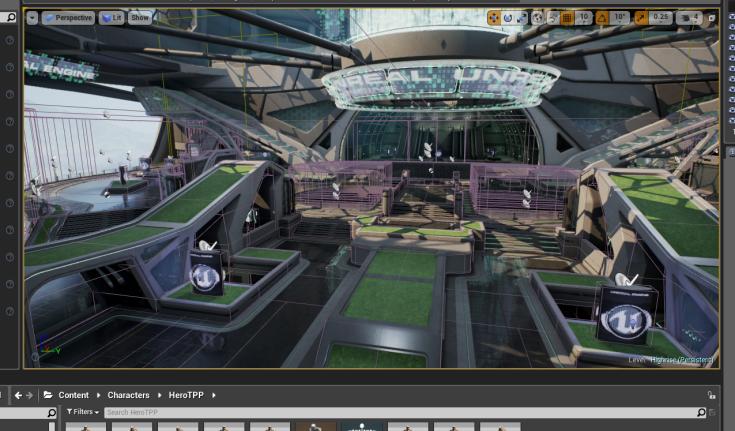Toggle rotation snapping angle icon
735x431 pixels.
[602, 18]
